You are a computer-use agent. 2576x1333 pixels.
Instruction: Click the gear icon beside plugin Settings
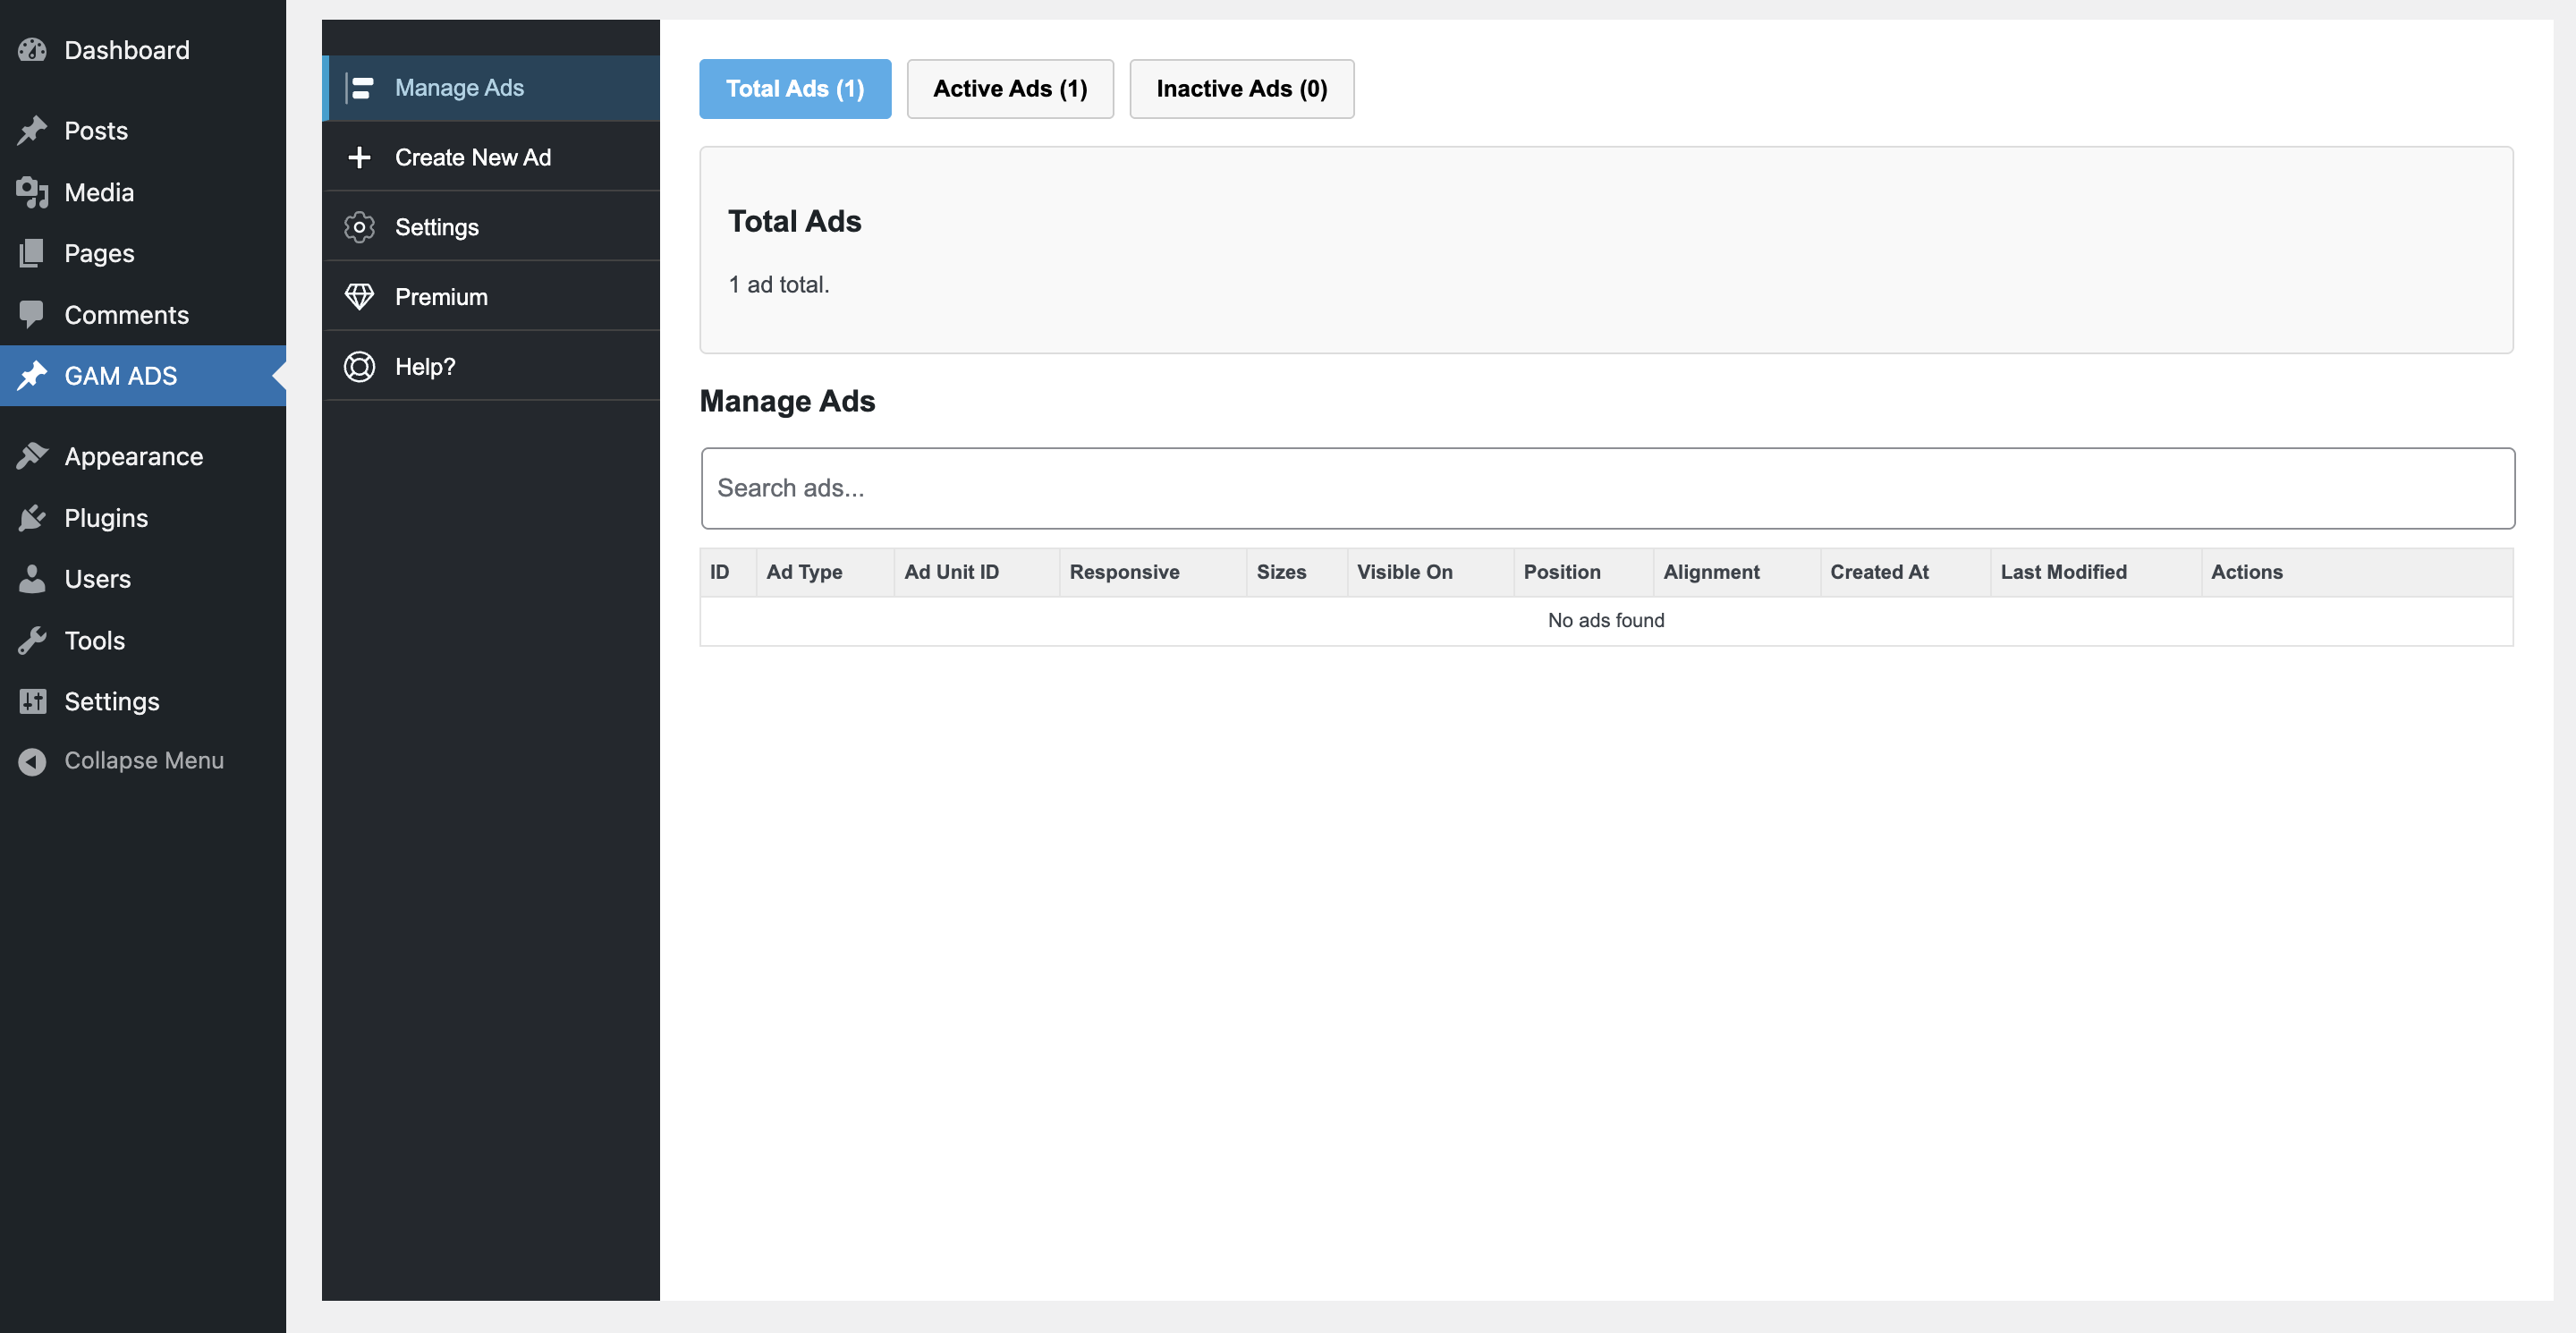pos(359,227)
